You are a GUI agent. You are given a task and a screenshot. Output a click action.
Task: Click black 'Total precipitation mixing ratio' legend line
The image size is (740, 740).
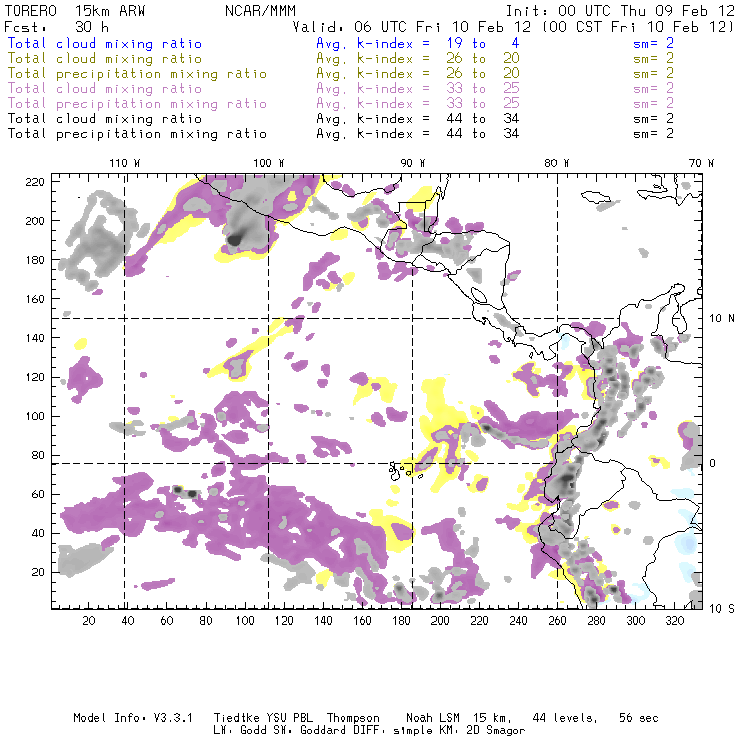coord(137,134)
